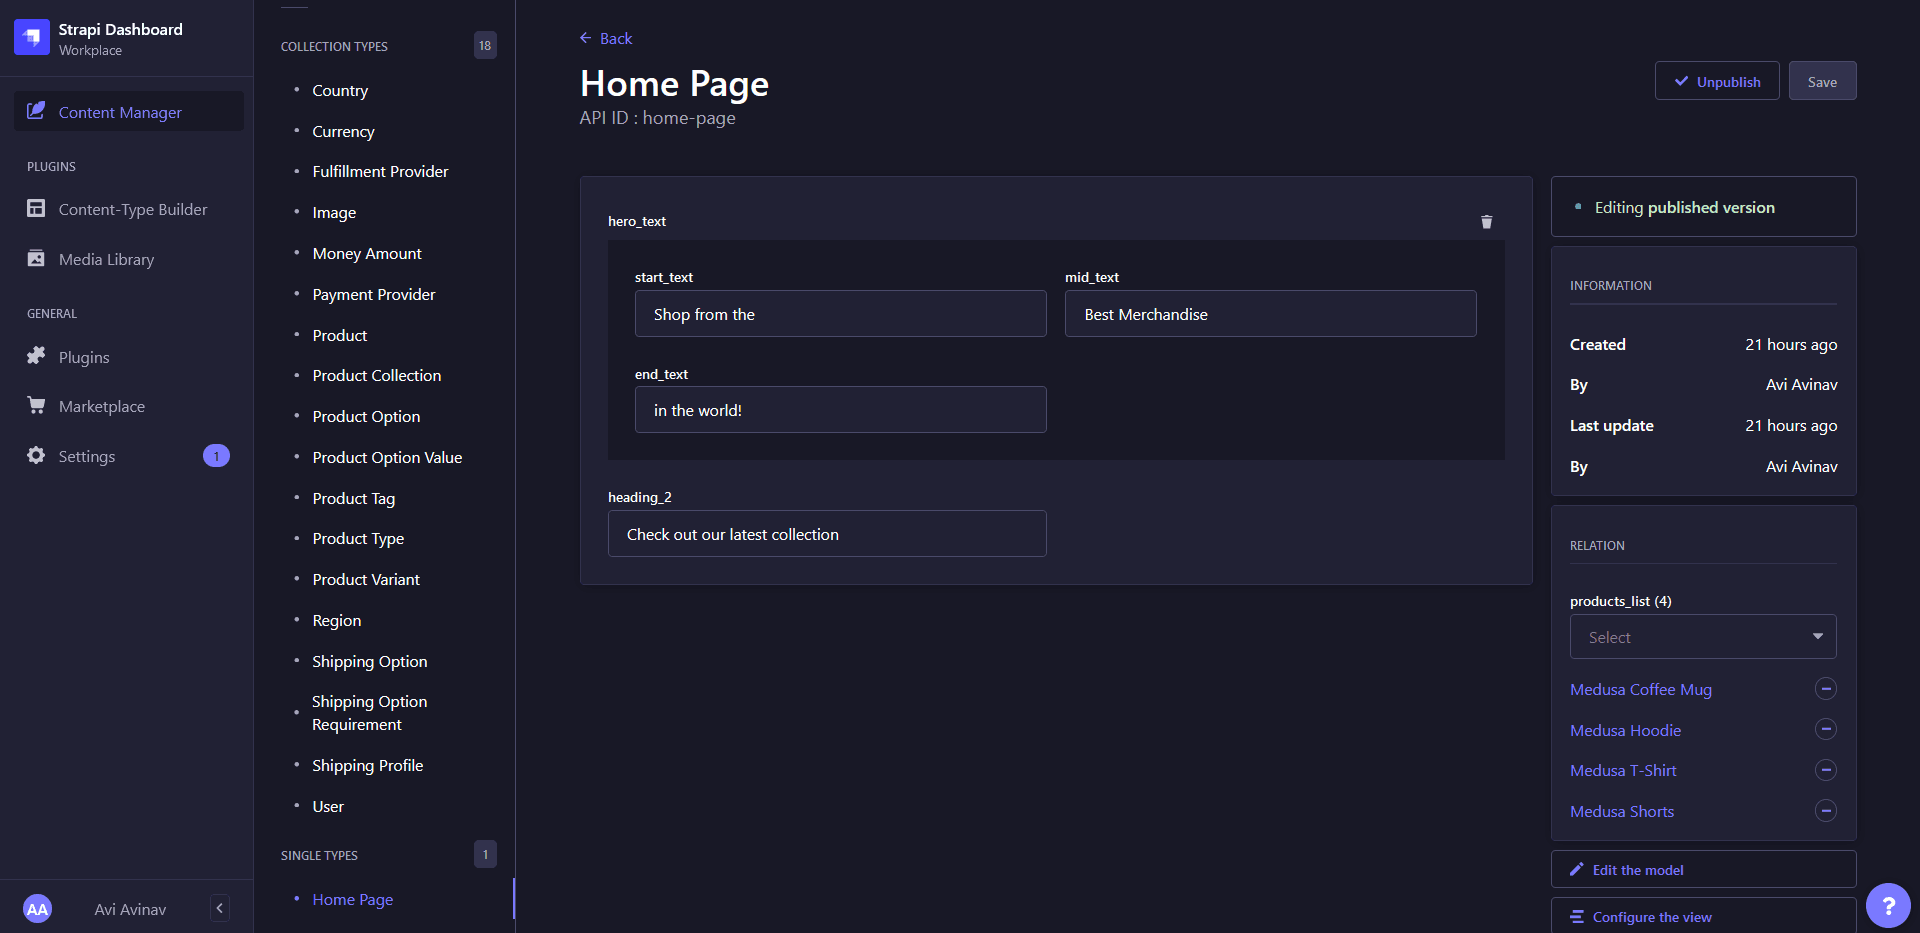Open the Marketplace

(x=101, y=406)
